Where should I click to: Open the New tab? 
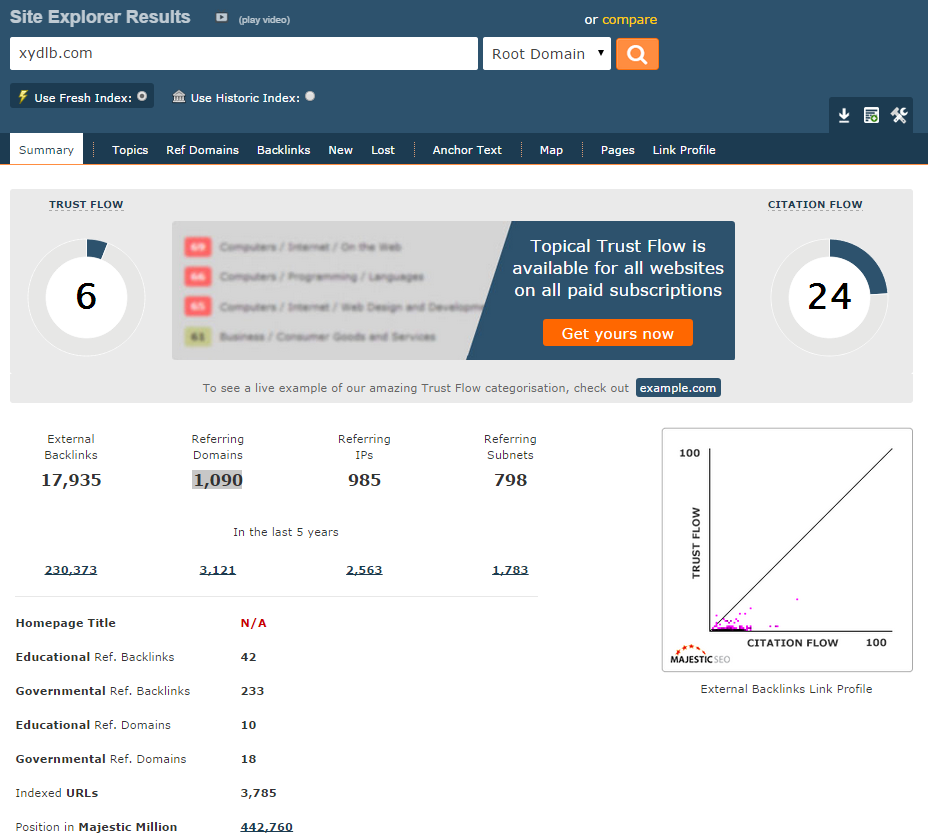pos(340,150)
